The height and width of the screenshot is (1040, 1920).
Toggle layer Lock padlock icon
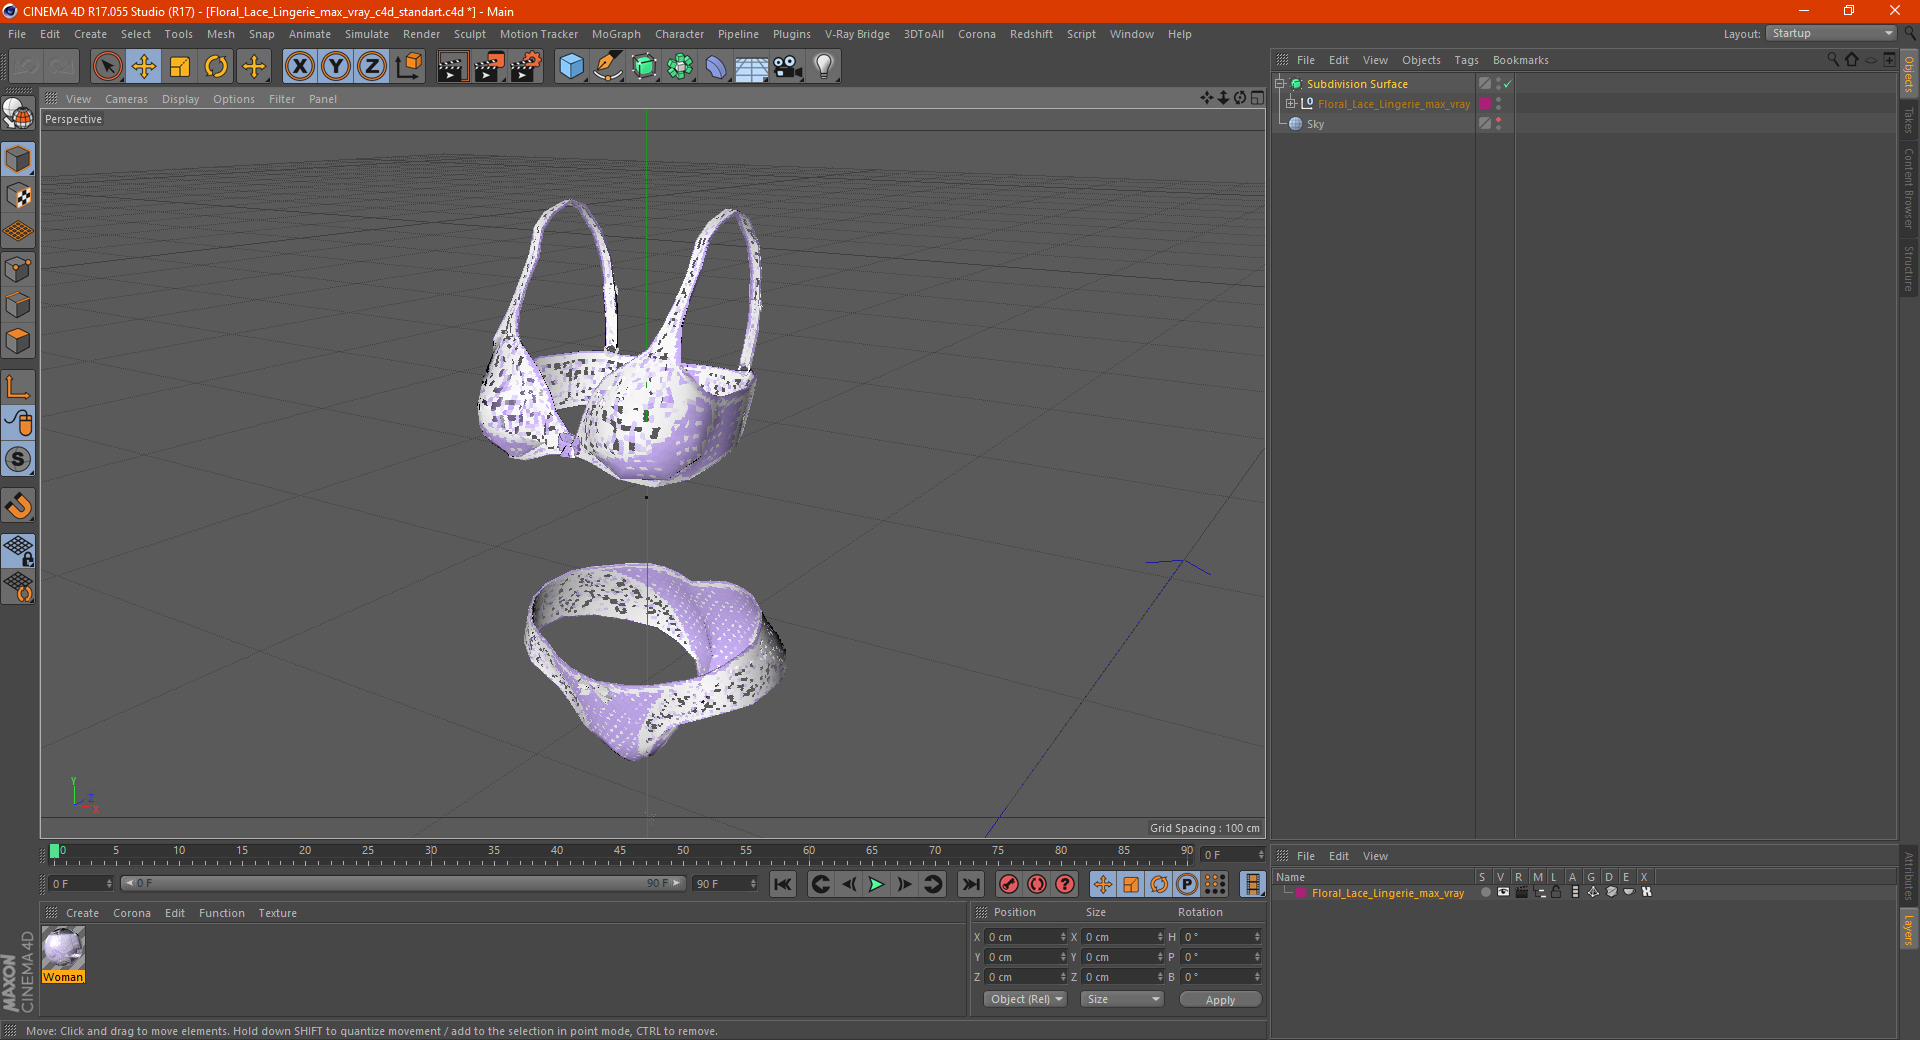(x=1556, y=893)
